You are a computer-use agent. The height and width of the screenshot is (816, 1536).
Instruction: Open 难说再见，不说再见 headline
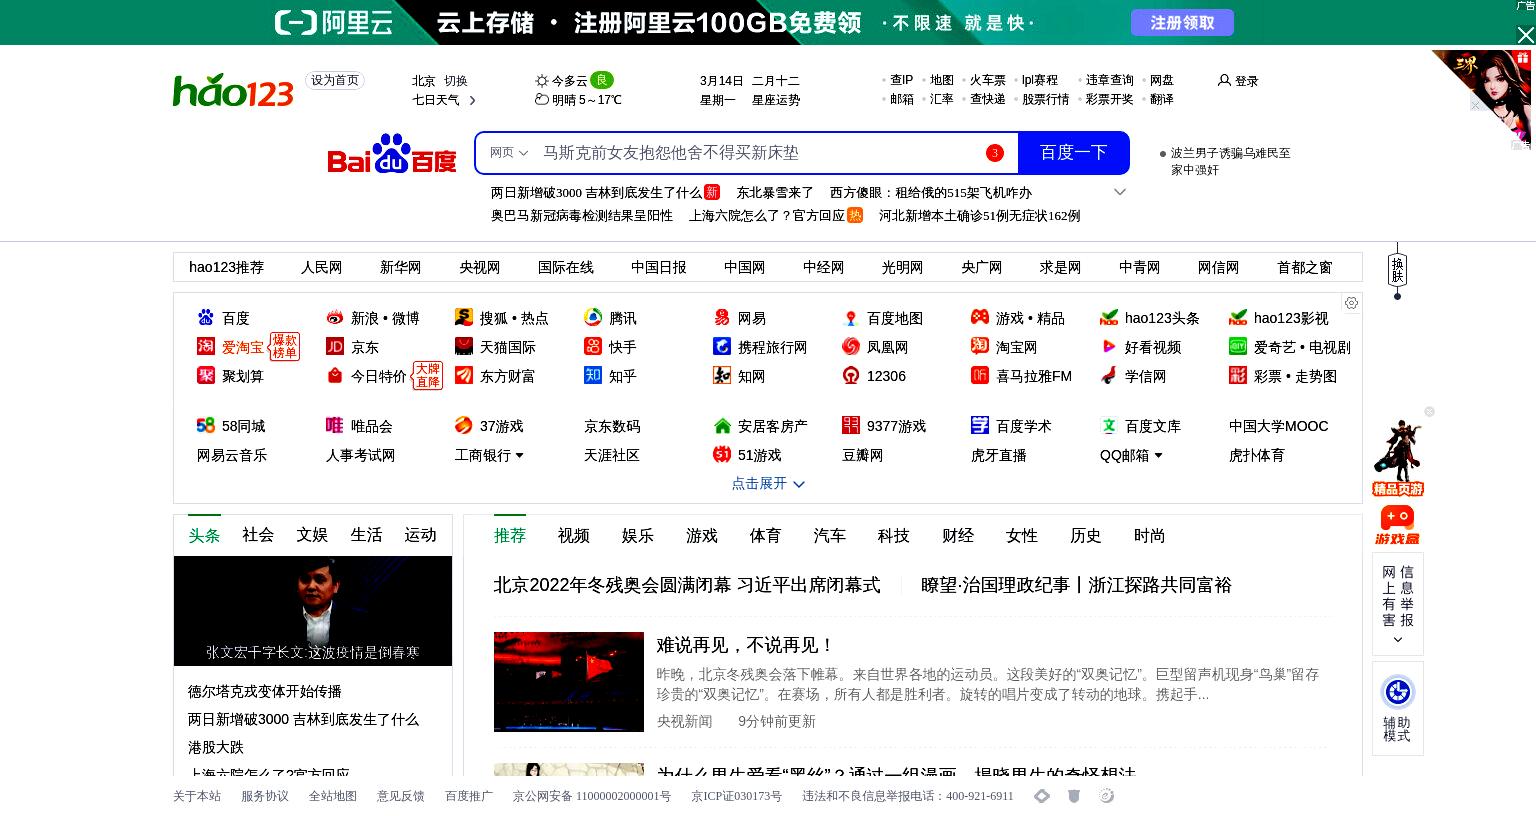(x=745, y=645)
